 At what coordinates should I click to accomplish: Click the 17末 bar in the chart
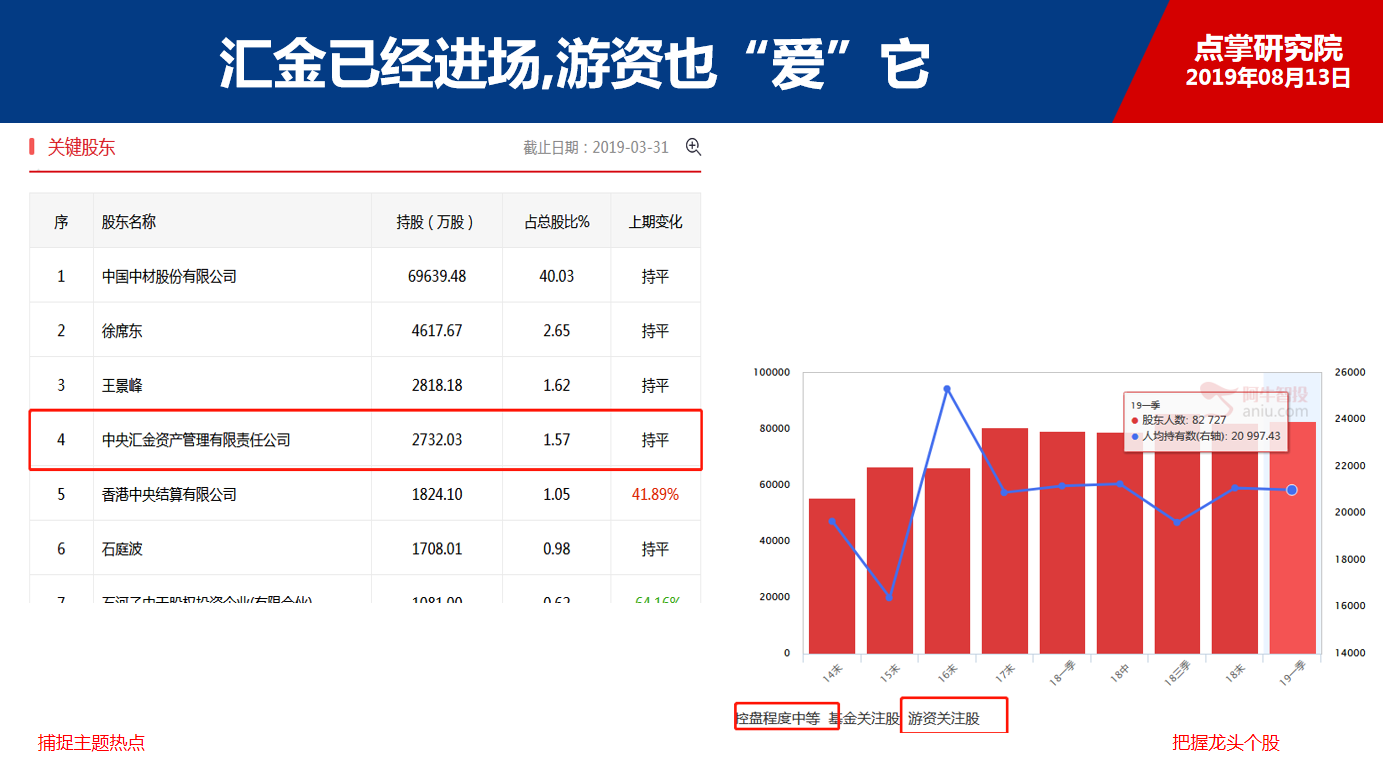pos(1005,540)
